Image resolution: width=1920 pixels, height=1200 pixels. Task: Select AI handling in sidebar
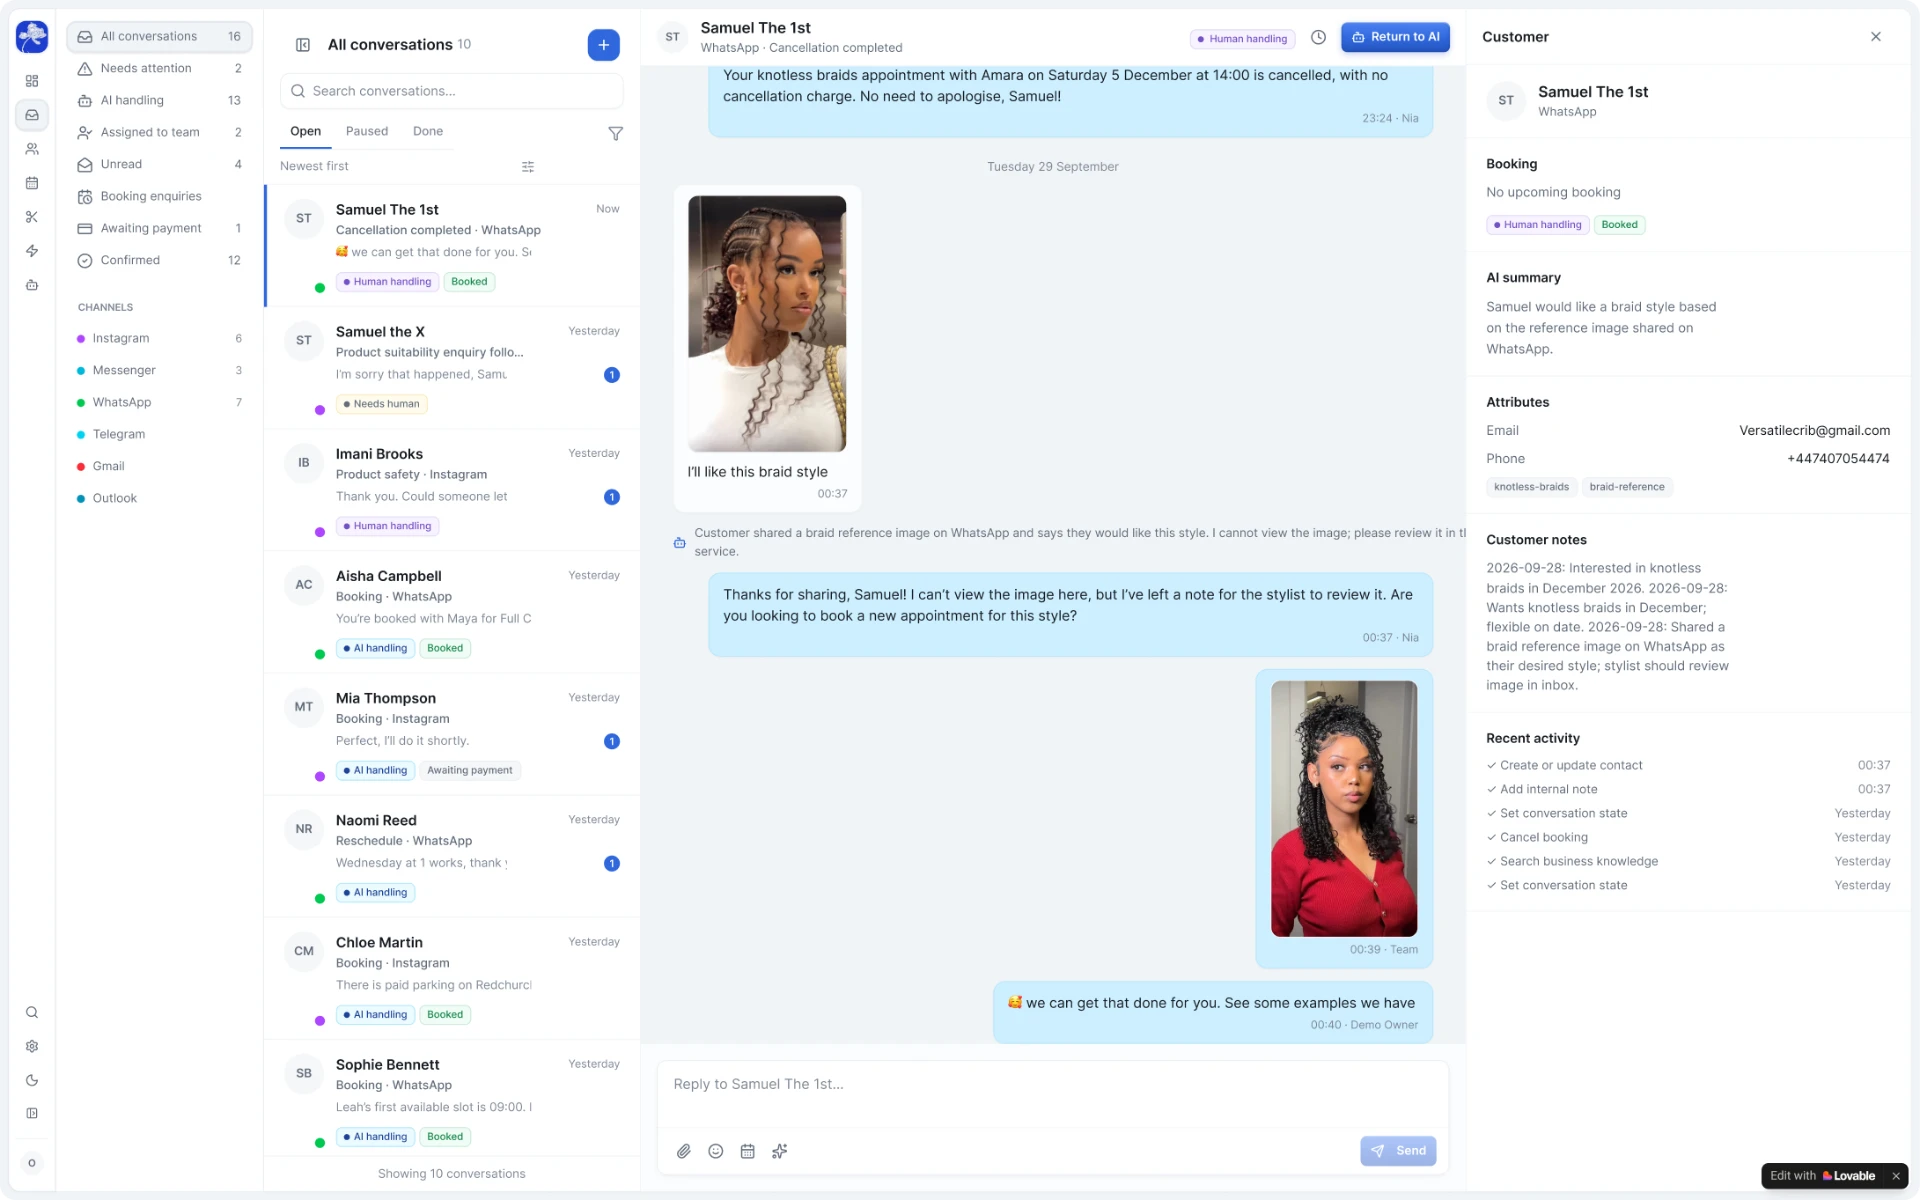point(160,100)
